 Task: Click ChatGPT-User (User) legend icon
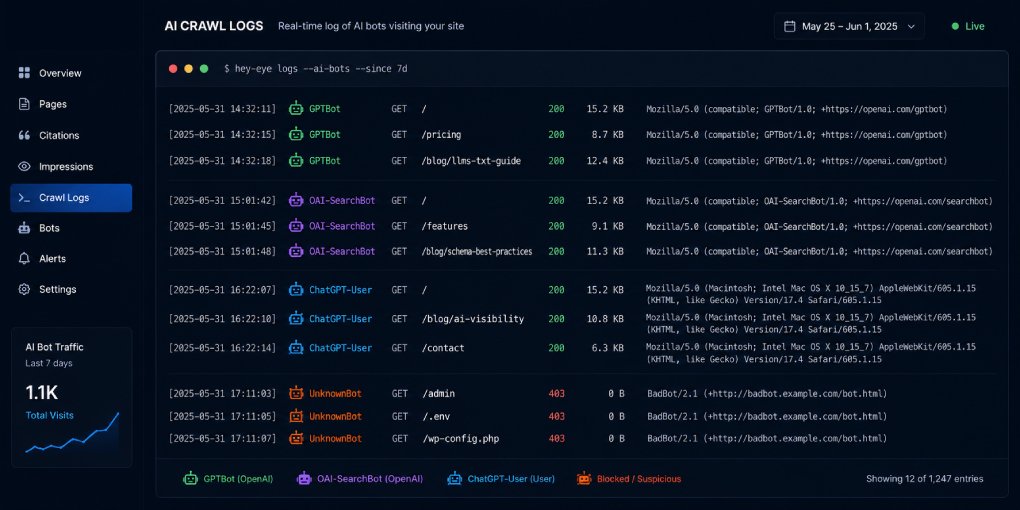click(x=454, y=479)
